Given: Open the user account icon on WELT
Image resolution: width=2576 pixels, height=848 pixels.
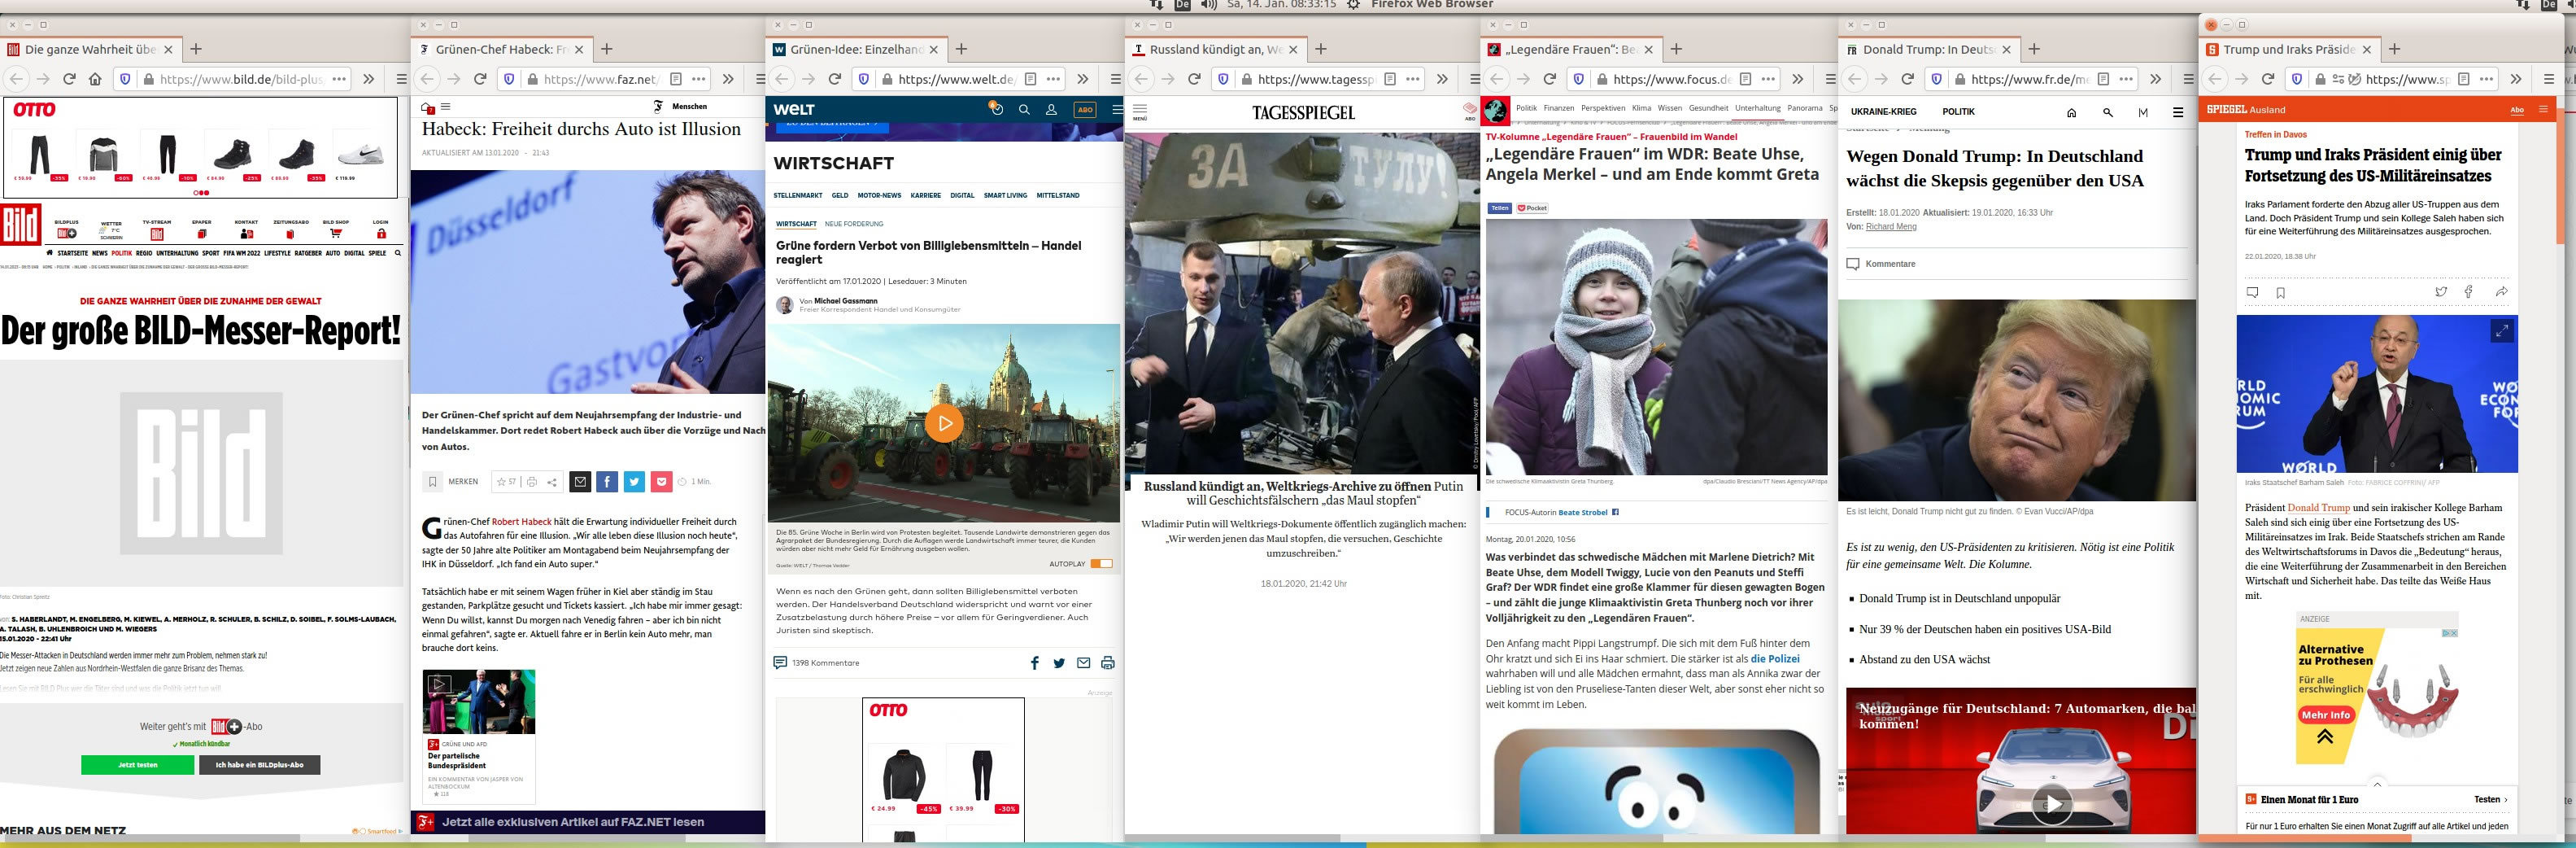Looking at the screenshot, I should pos(1051,110).
